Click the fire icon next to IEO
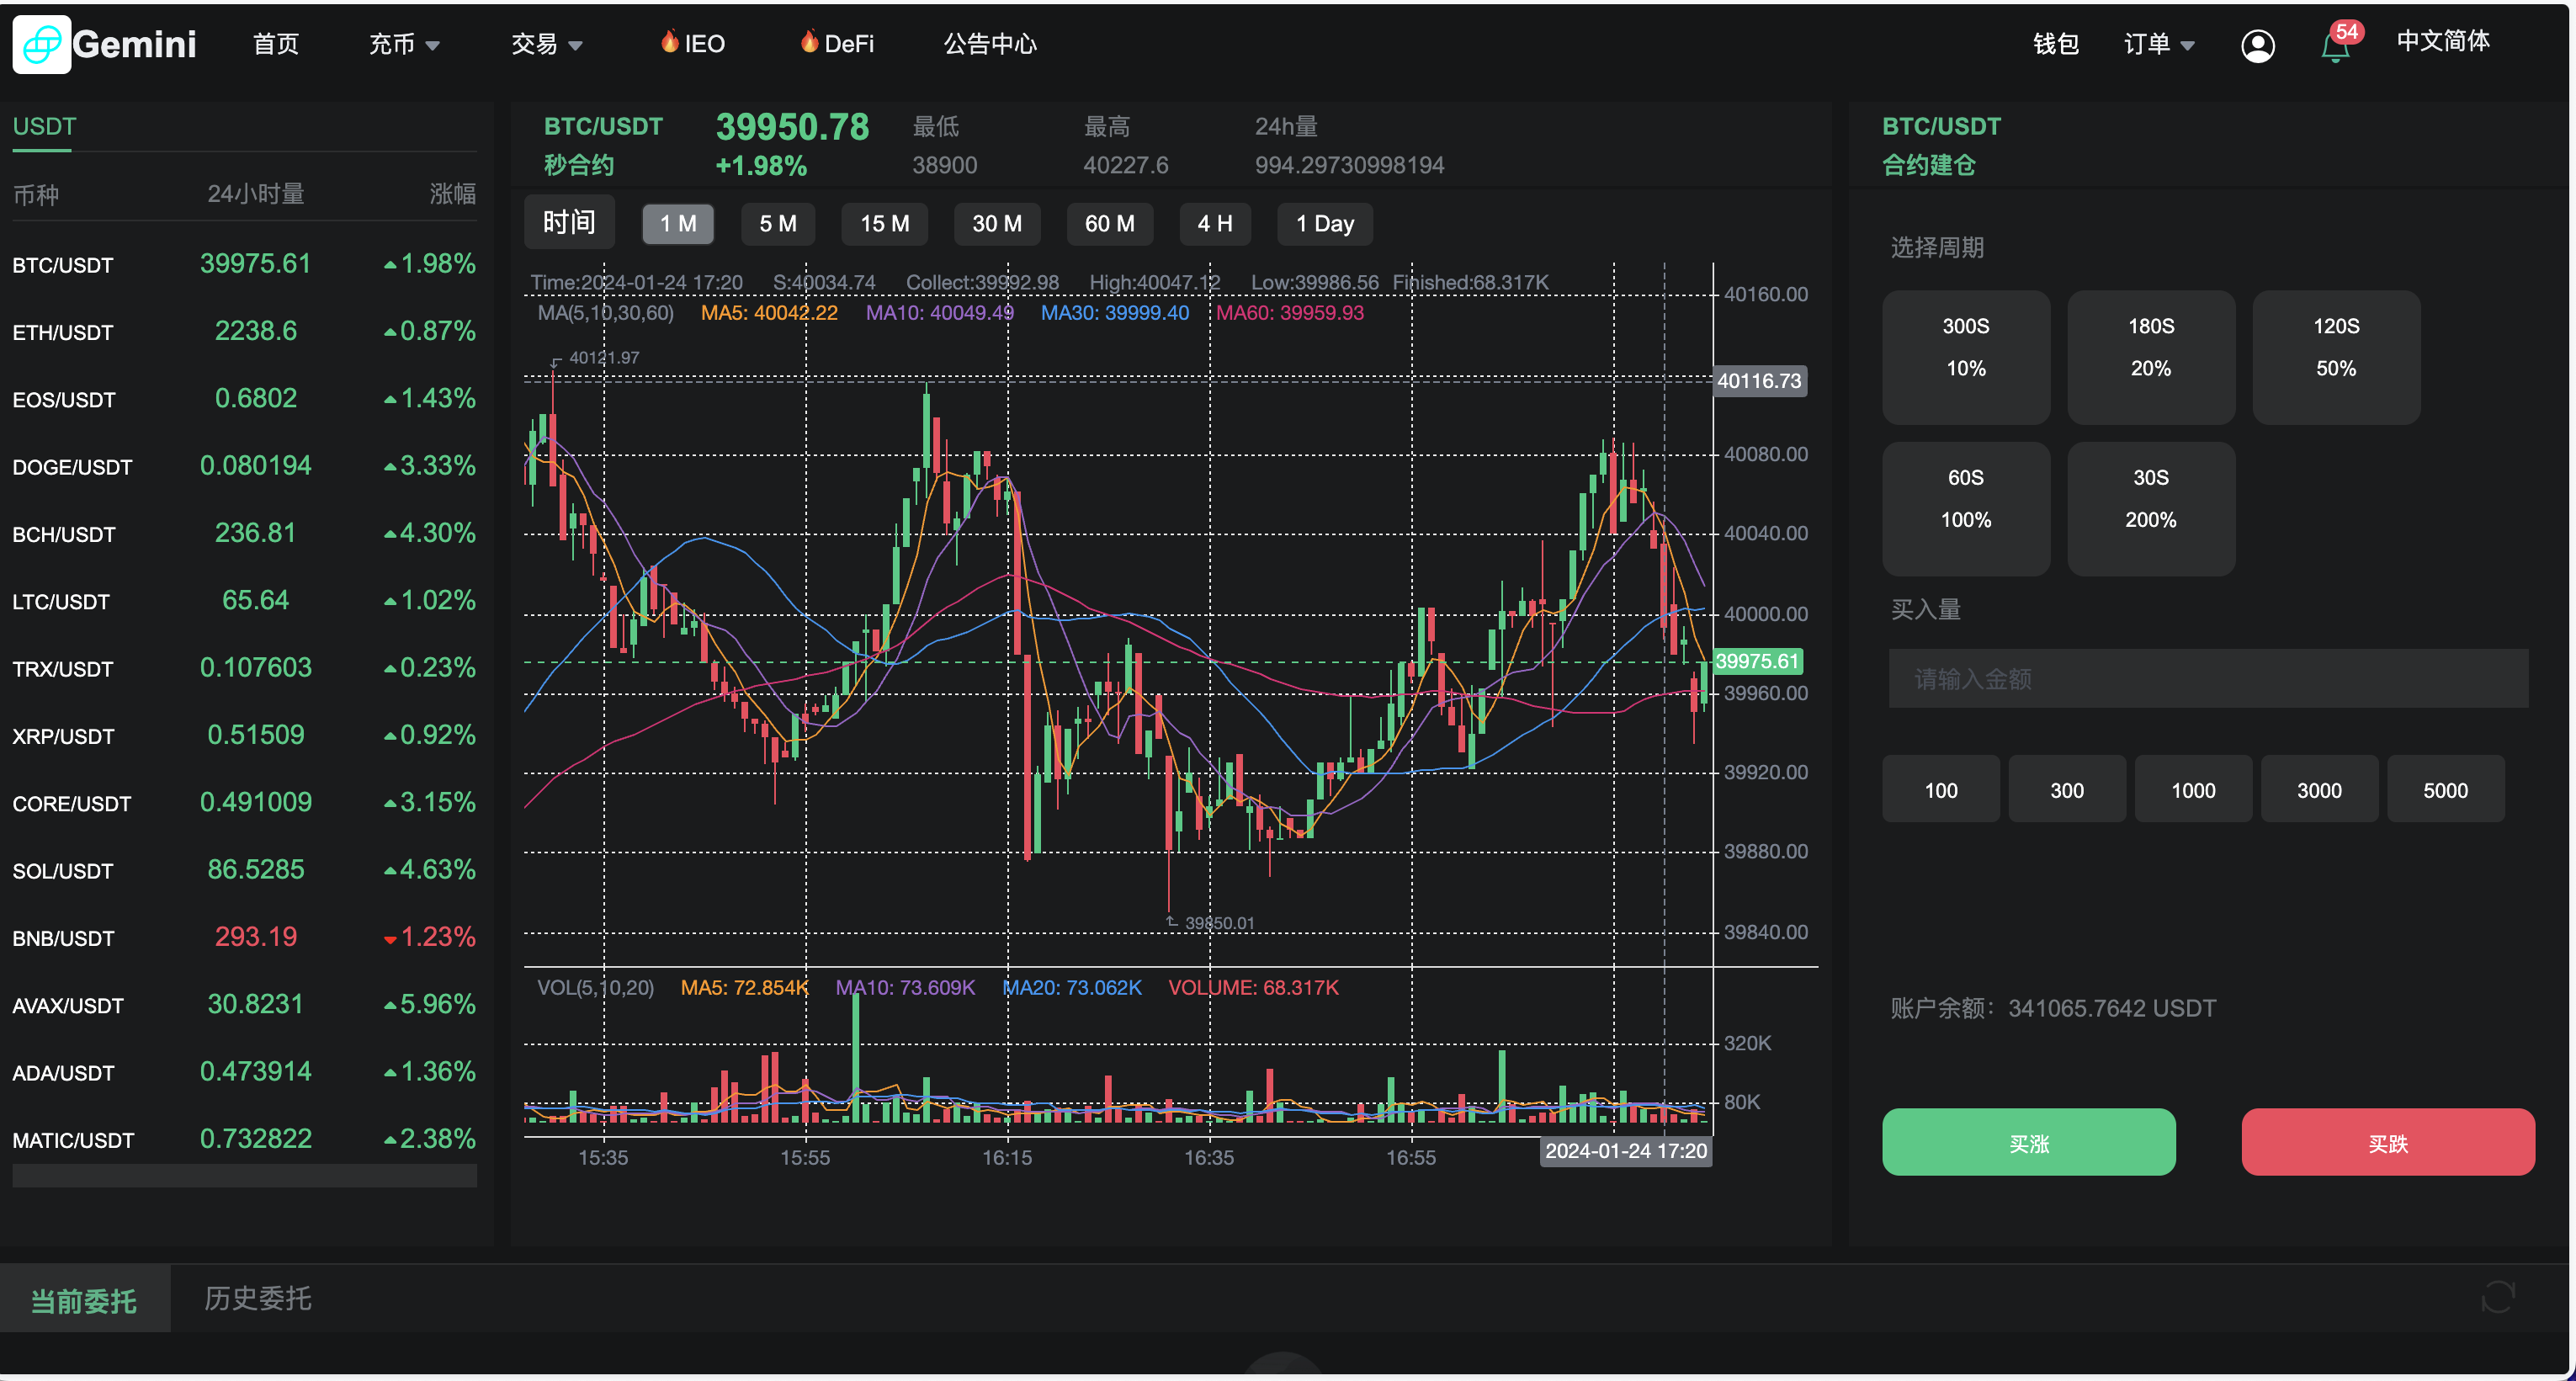The height and width of the screenshot is (1381, 2576). click(x=670, y=42)
